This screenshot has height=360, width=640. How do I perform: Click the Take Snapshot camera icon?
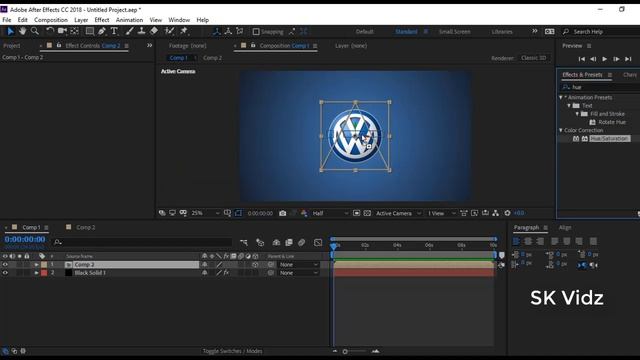(282, 213)
